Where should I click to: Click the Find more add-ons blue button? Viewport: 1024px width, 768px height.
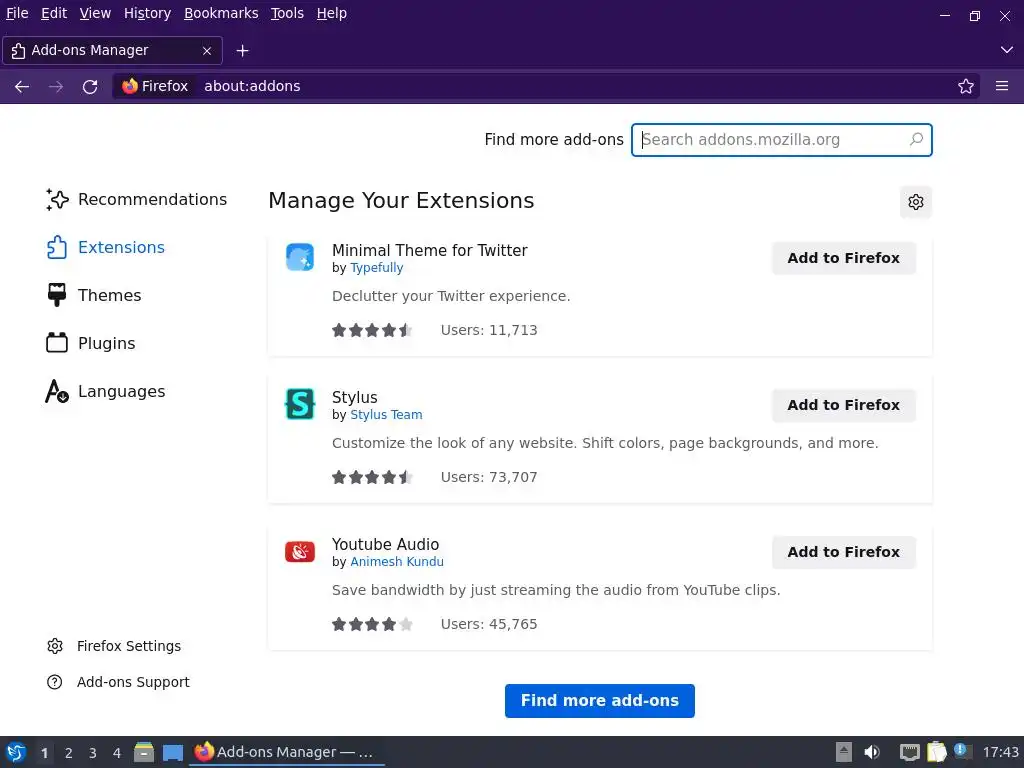(600, 701)
